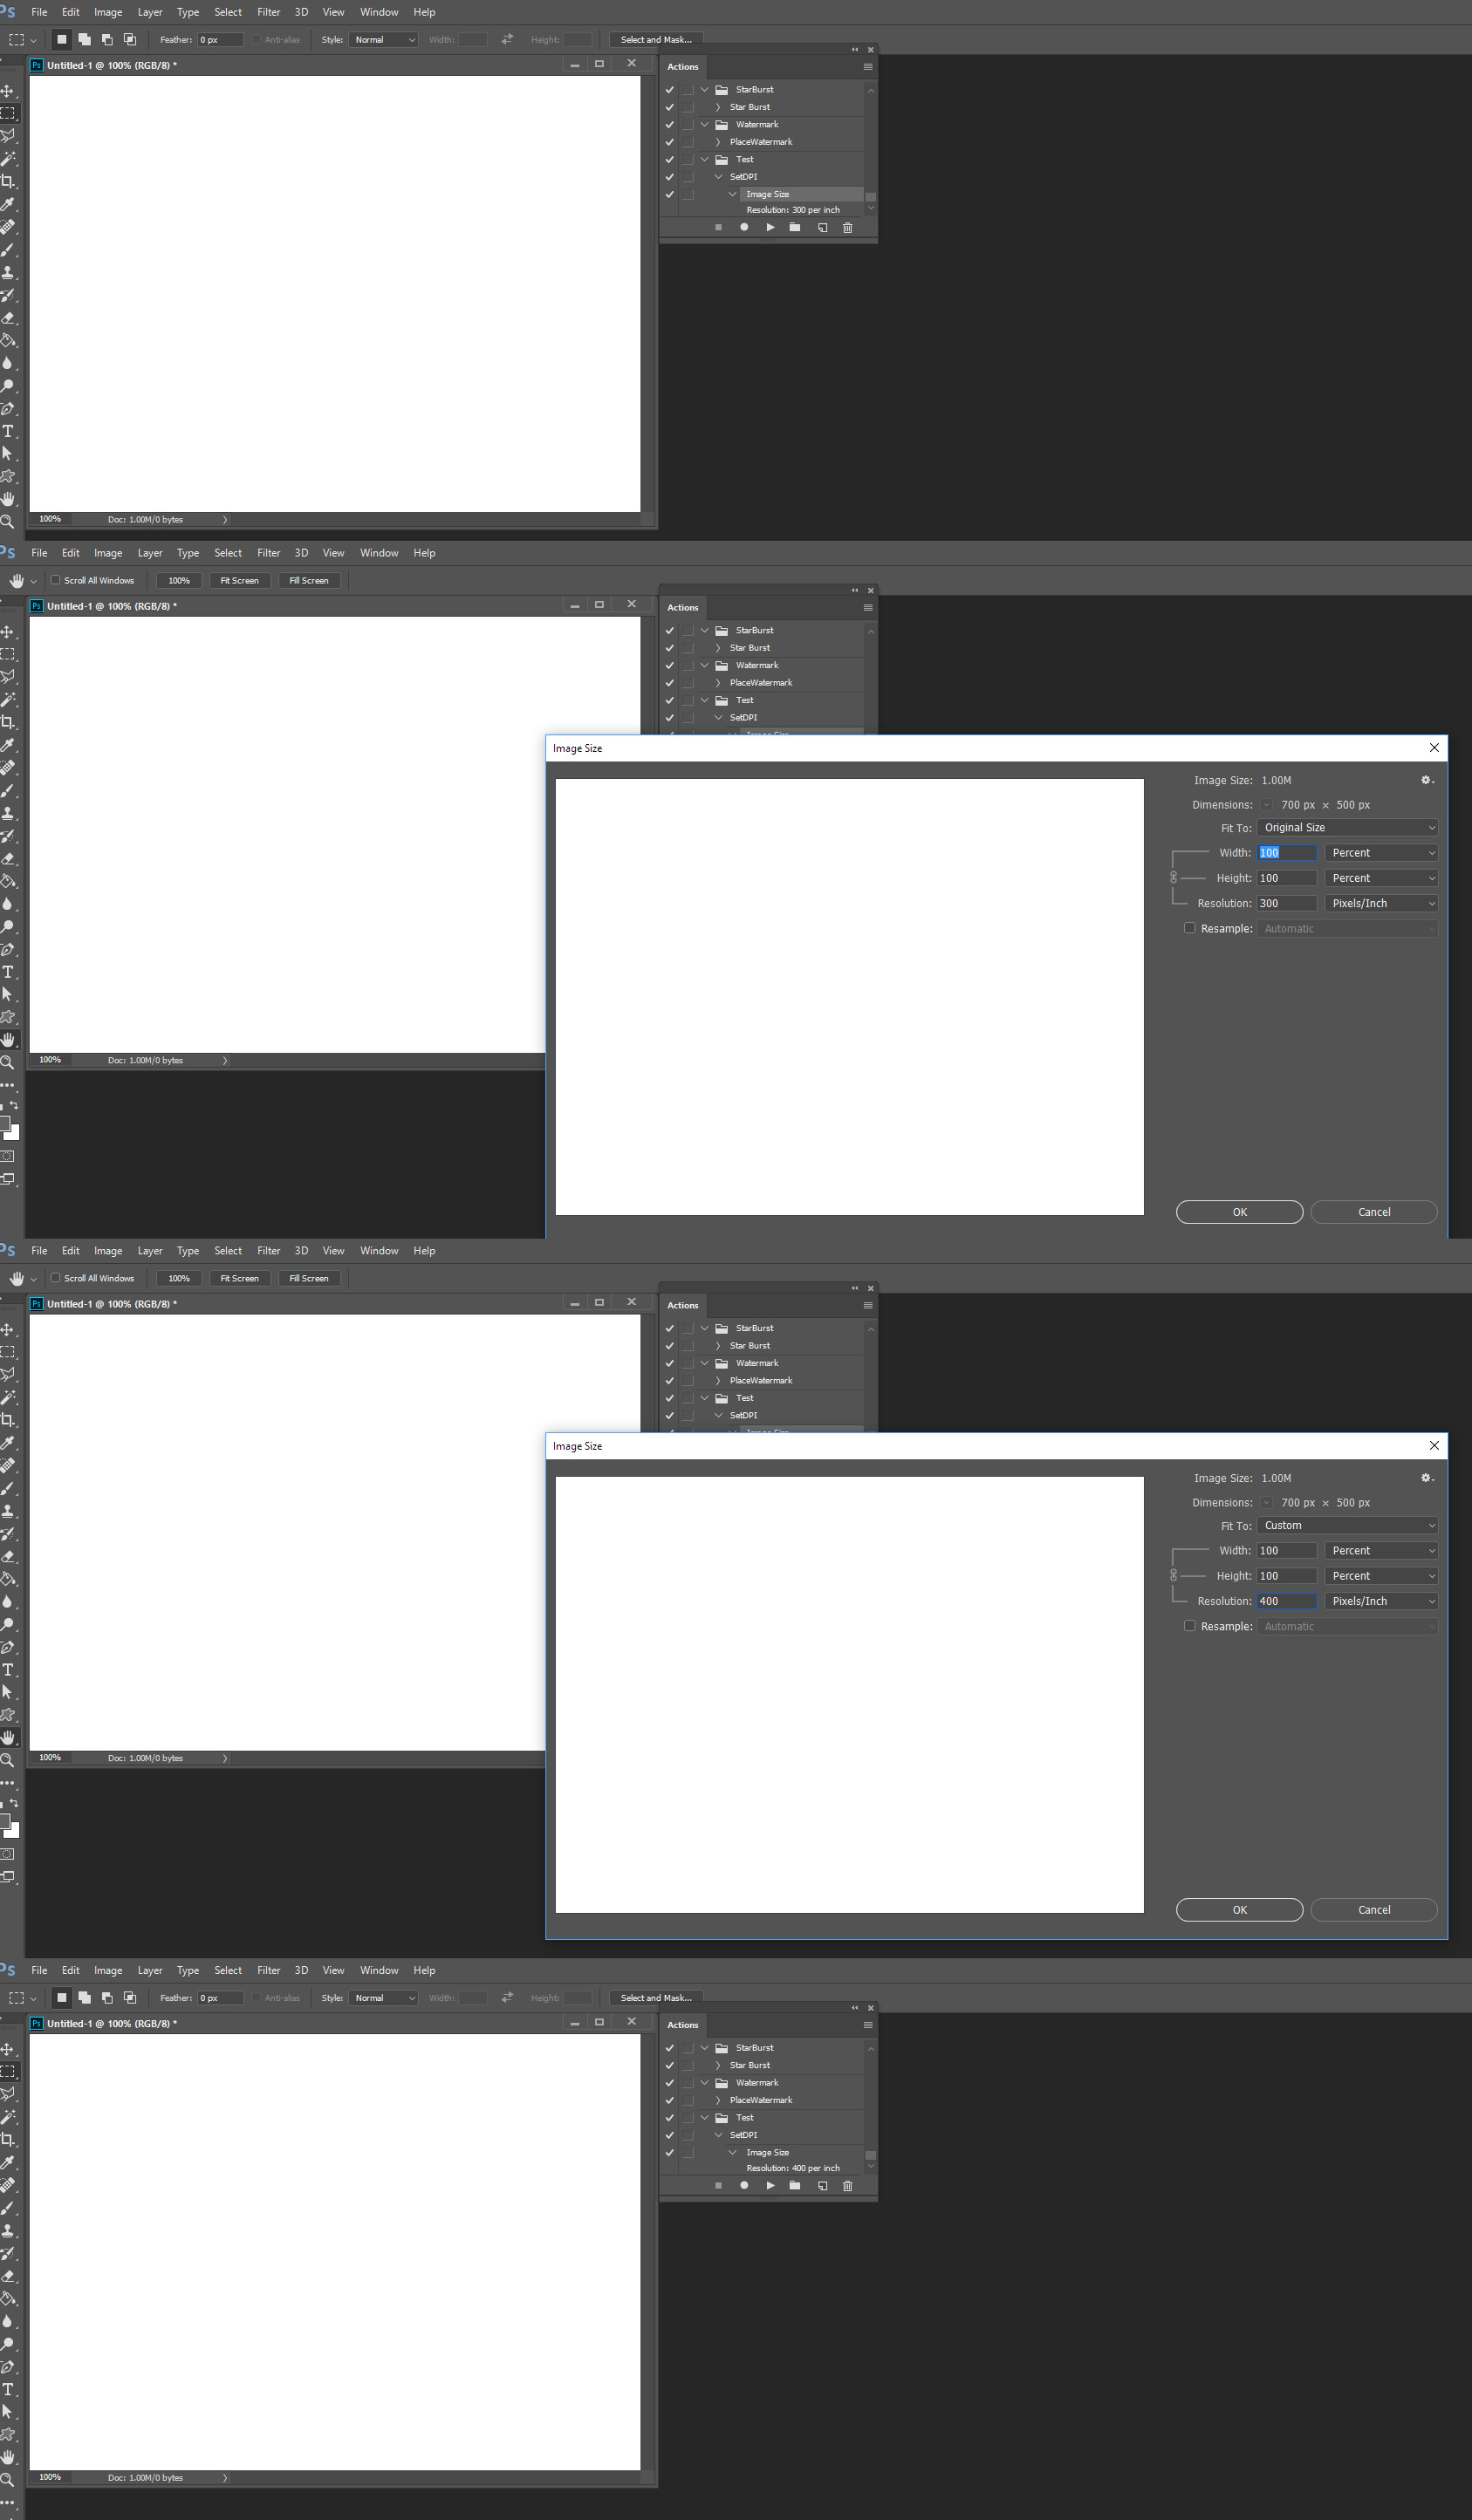Enable Resample in Custom Image Size dialog
The height and width of the screenshot is (2520, 1472).
pyautogui.click(x=1190, y=1626)
